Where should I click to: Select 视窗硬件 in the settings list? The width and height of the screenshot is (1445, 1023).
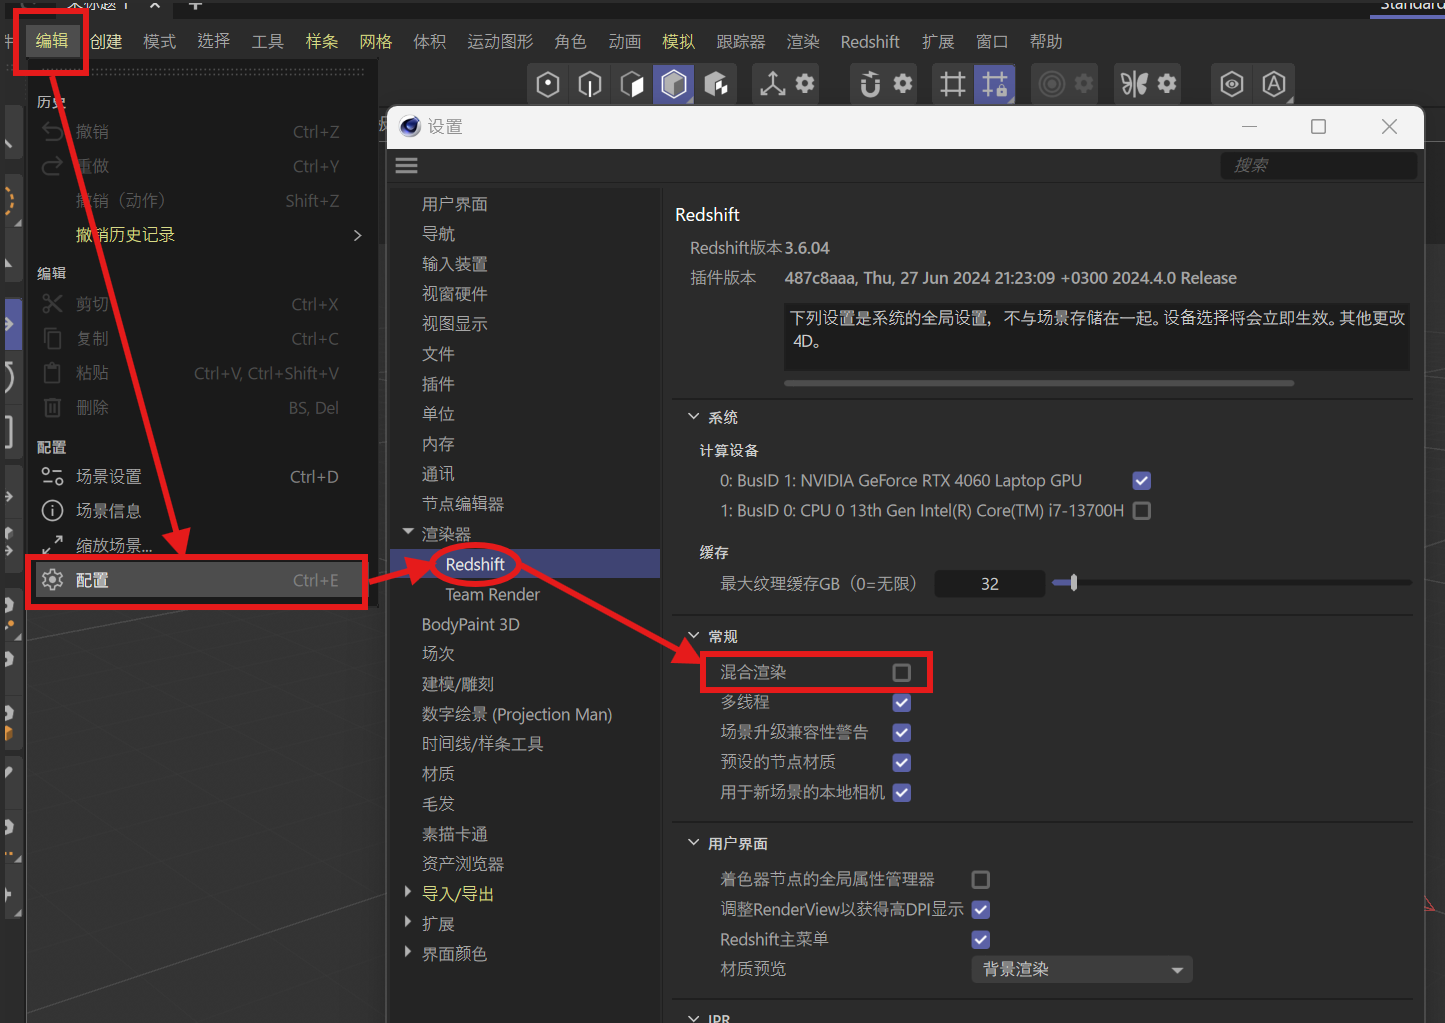tap(454, 294)
